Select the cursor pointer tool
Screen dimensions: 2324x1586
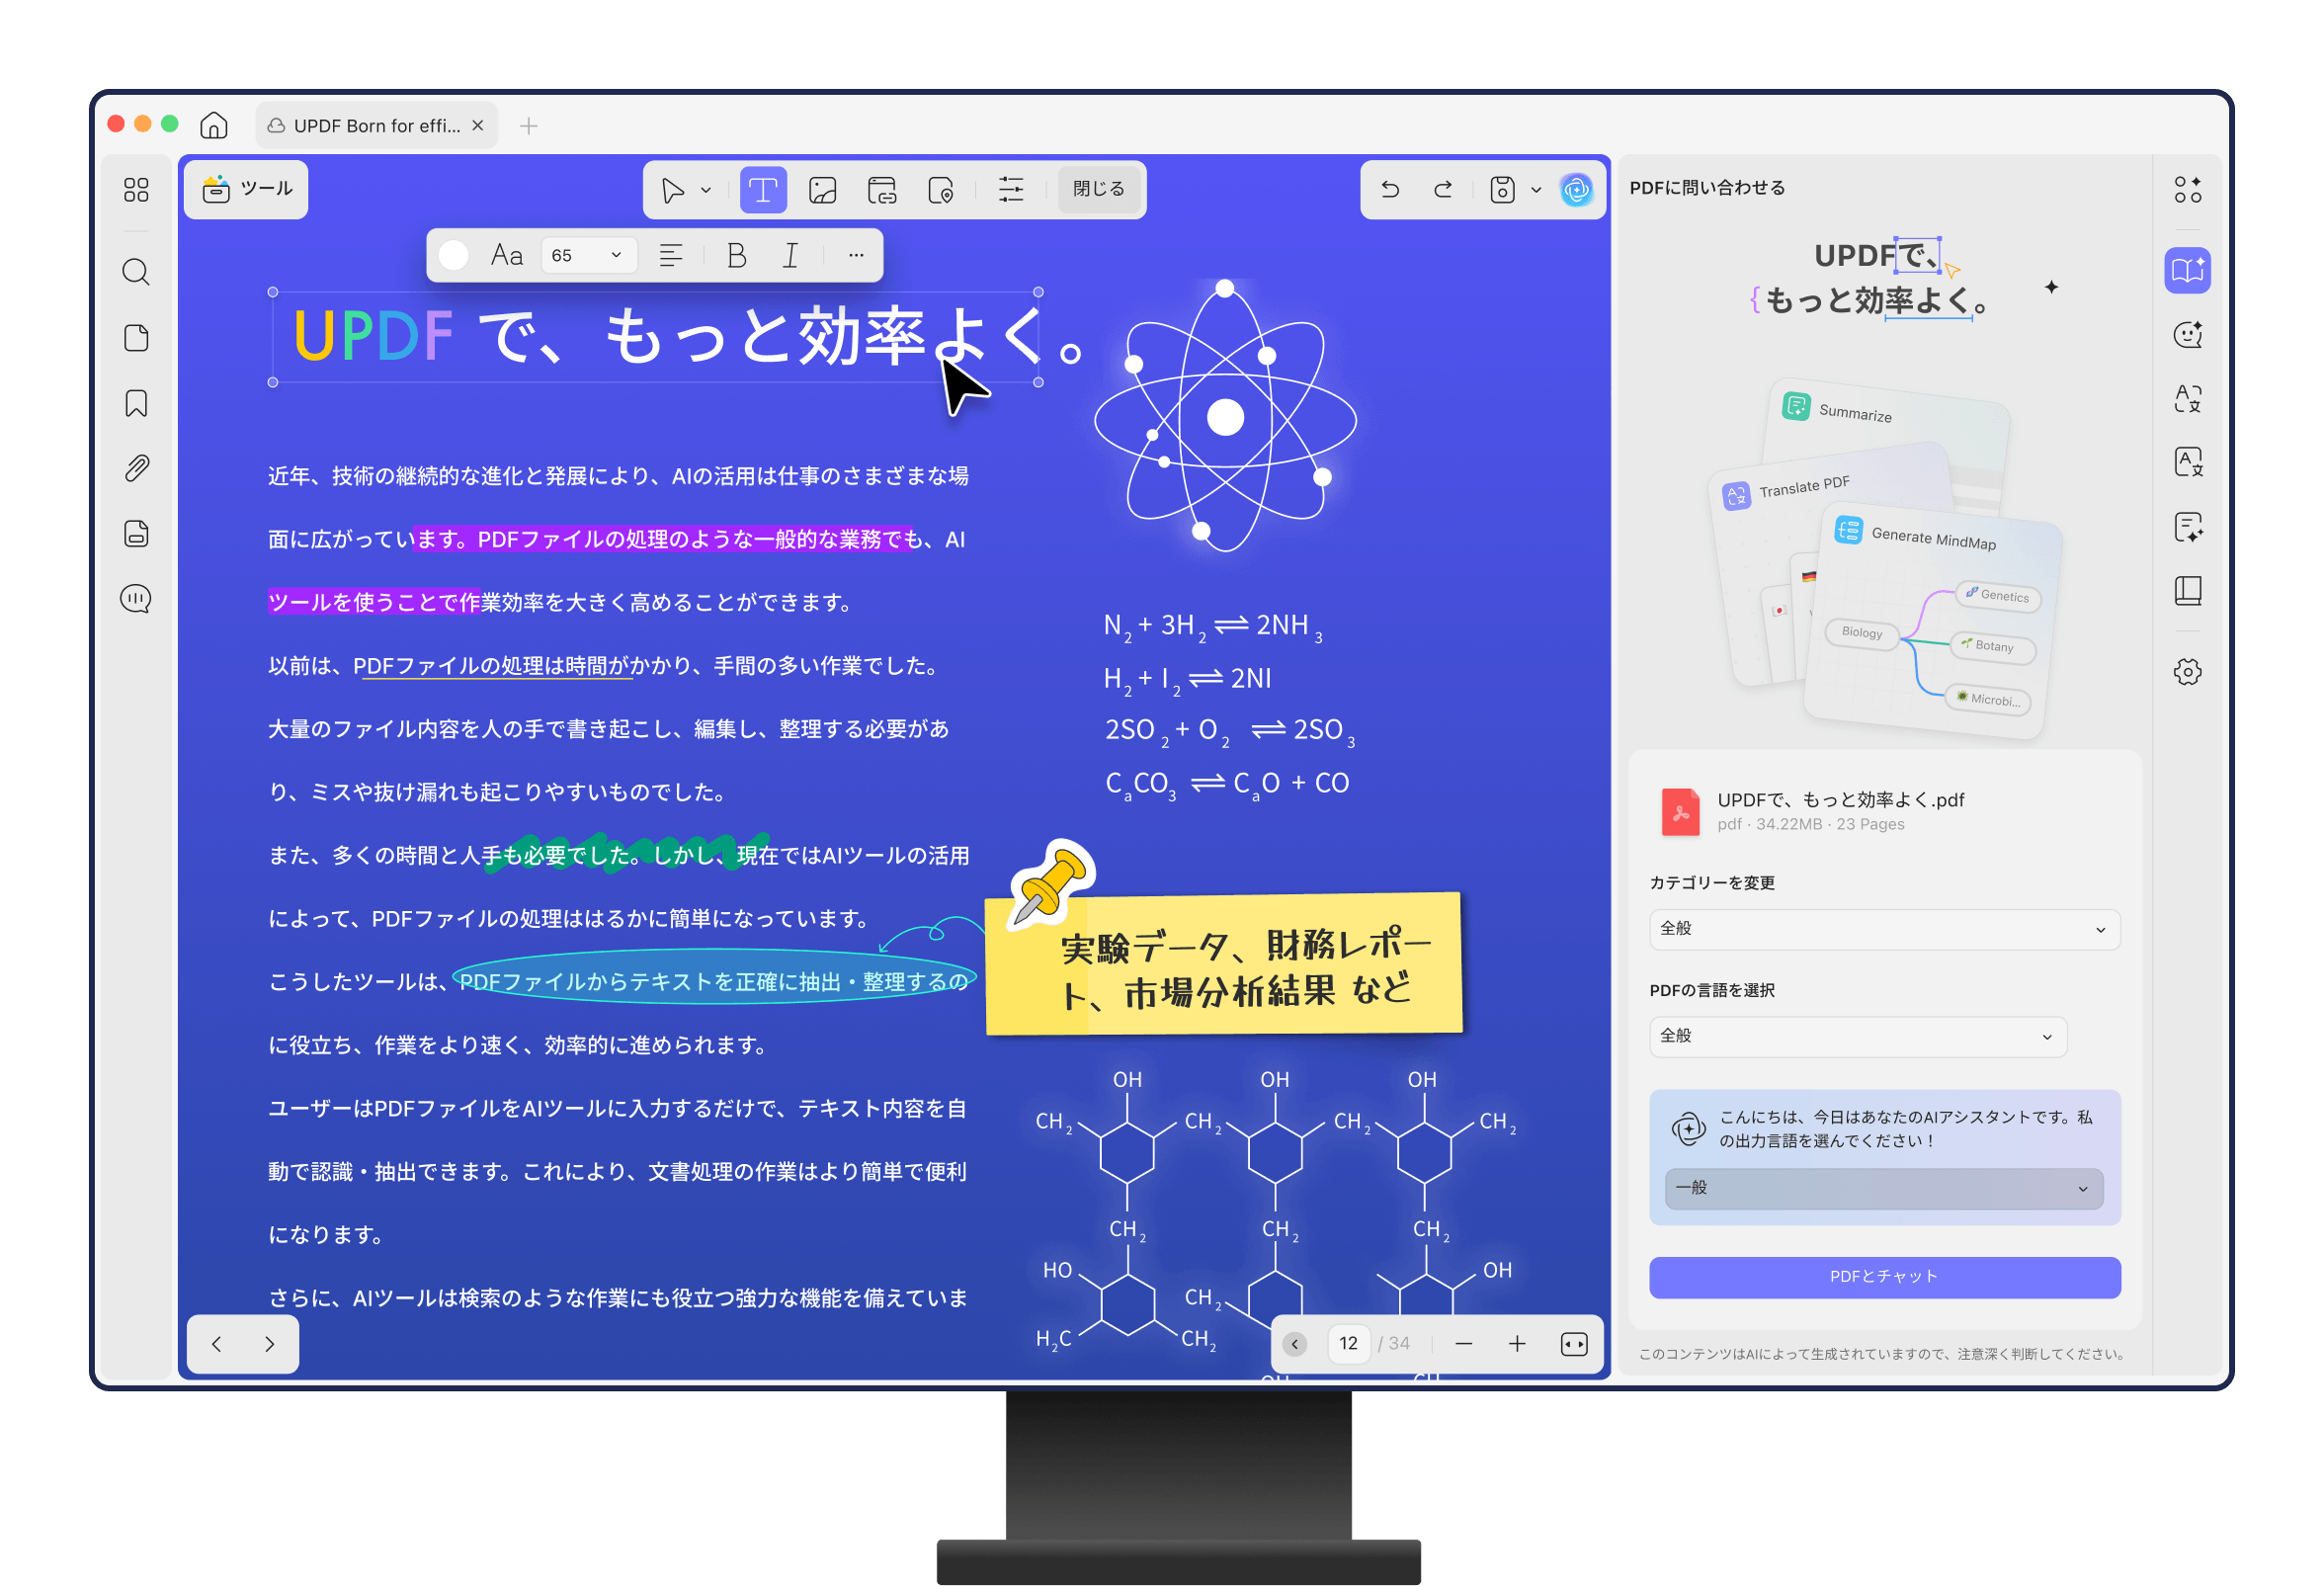coord(672,190)
